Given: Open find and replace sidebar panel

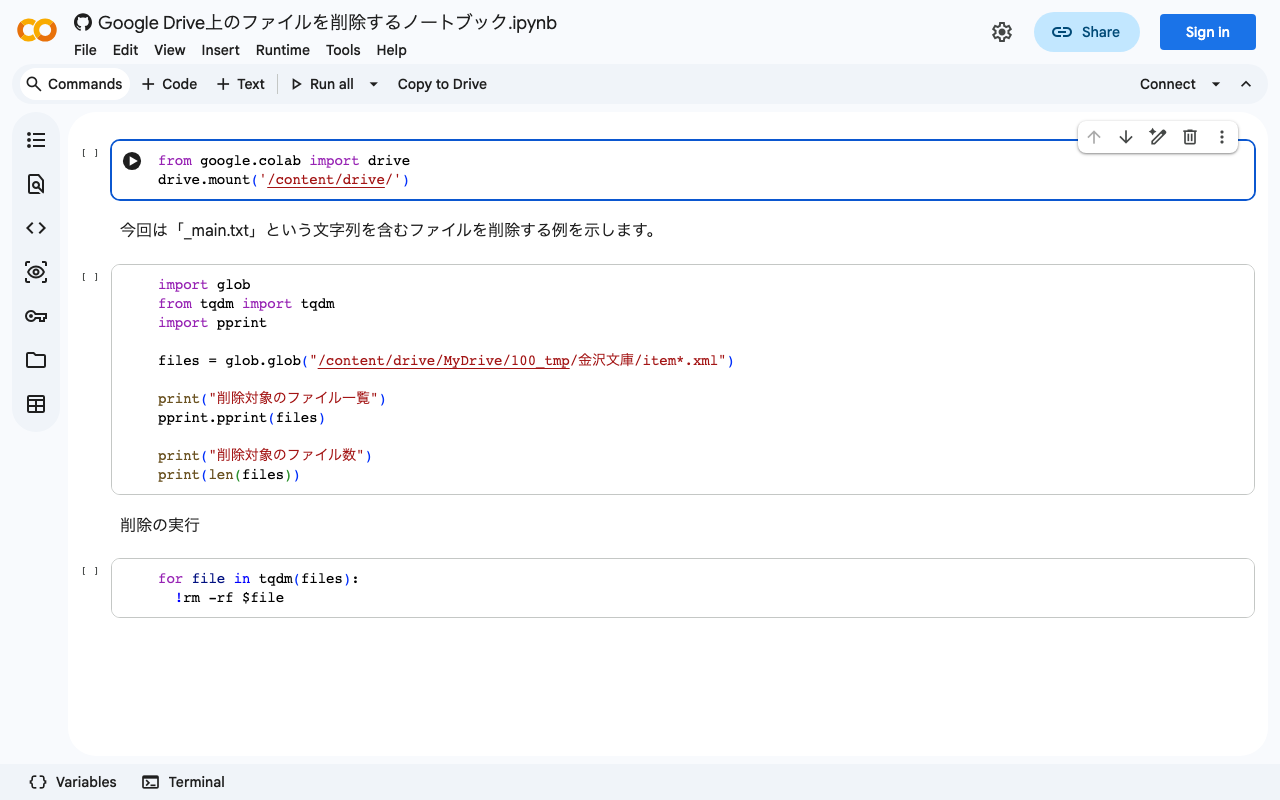Looking at the screenshot, I should (36, 184).
